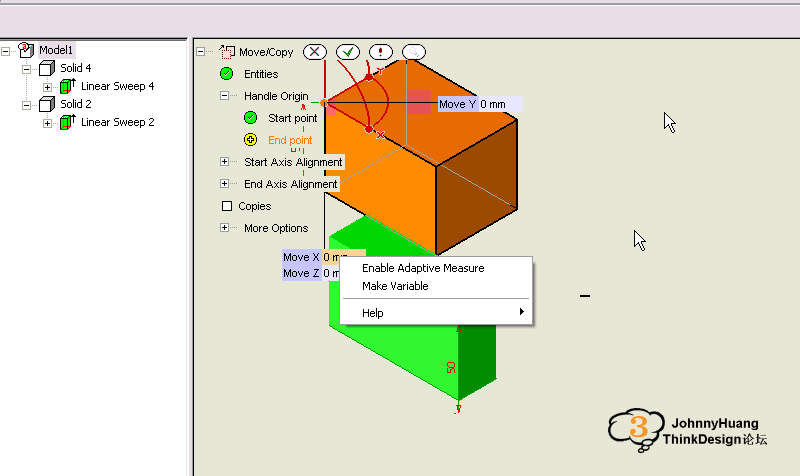The width and height of the screenshot is (800, 476).
Task: Click the Move Z value field
Action: (x=331, y=273)
